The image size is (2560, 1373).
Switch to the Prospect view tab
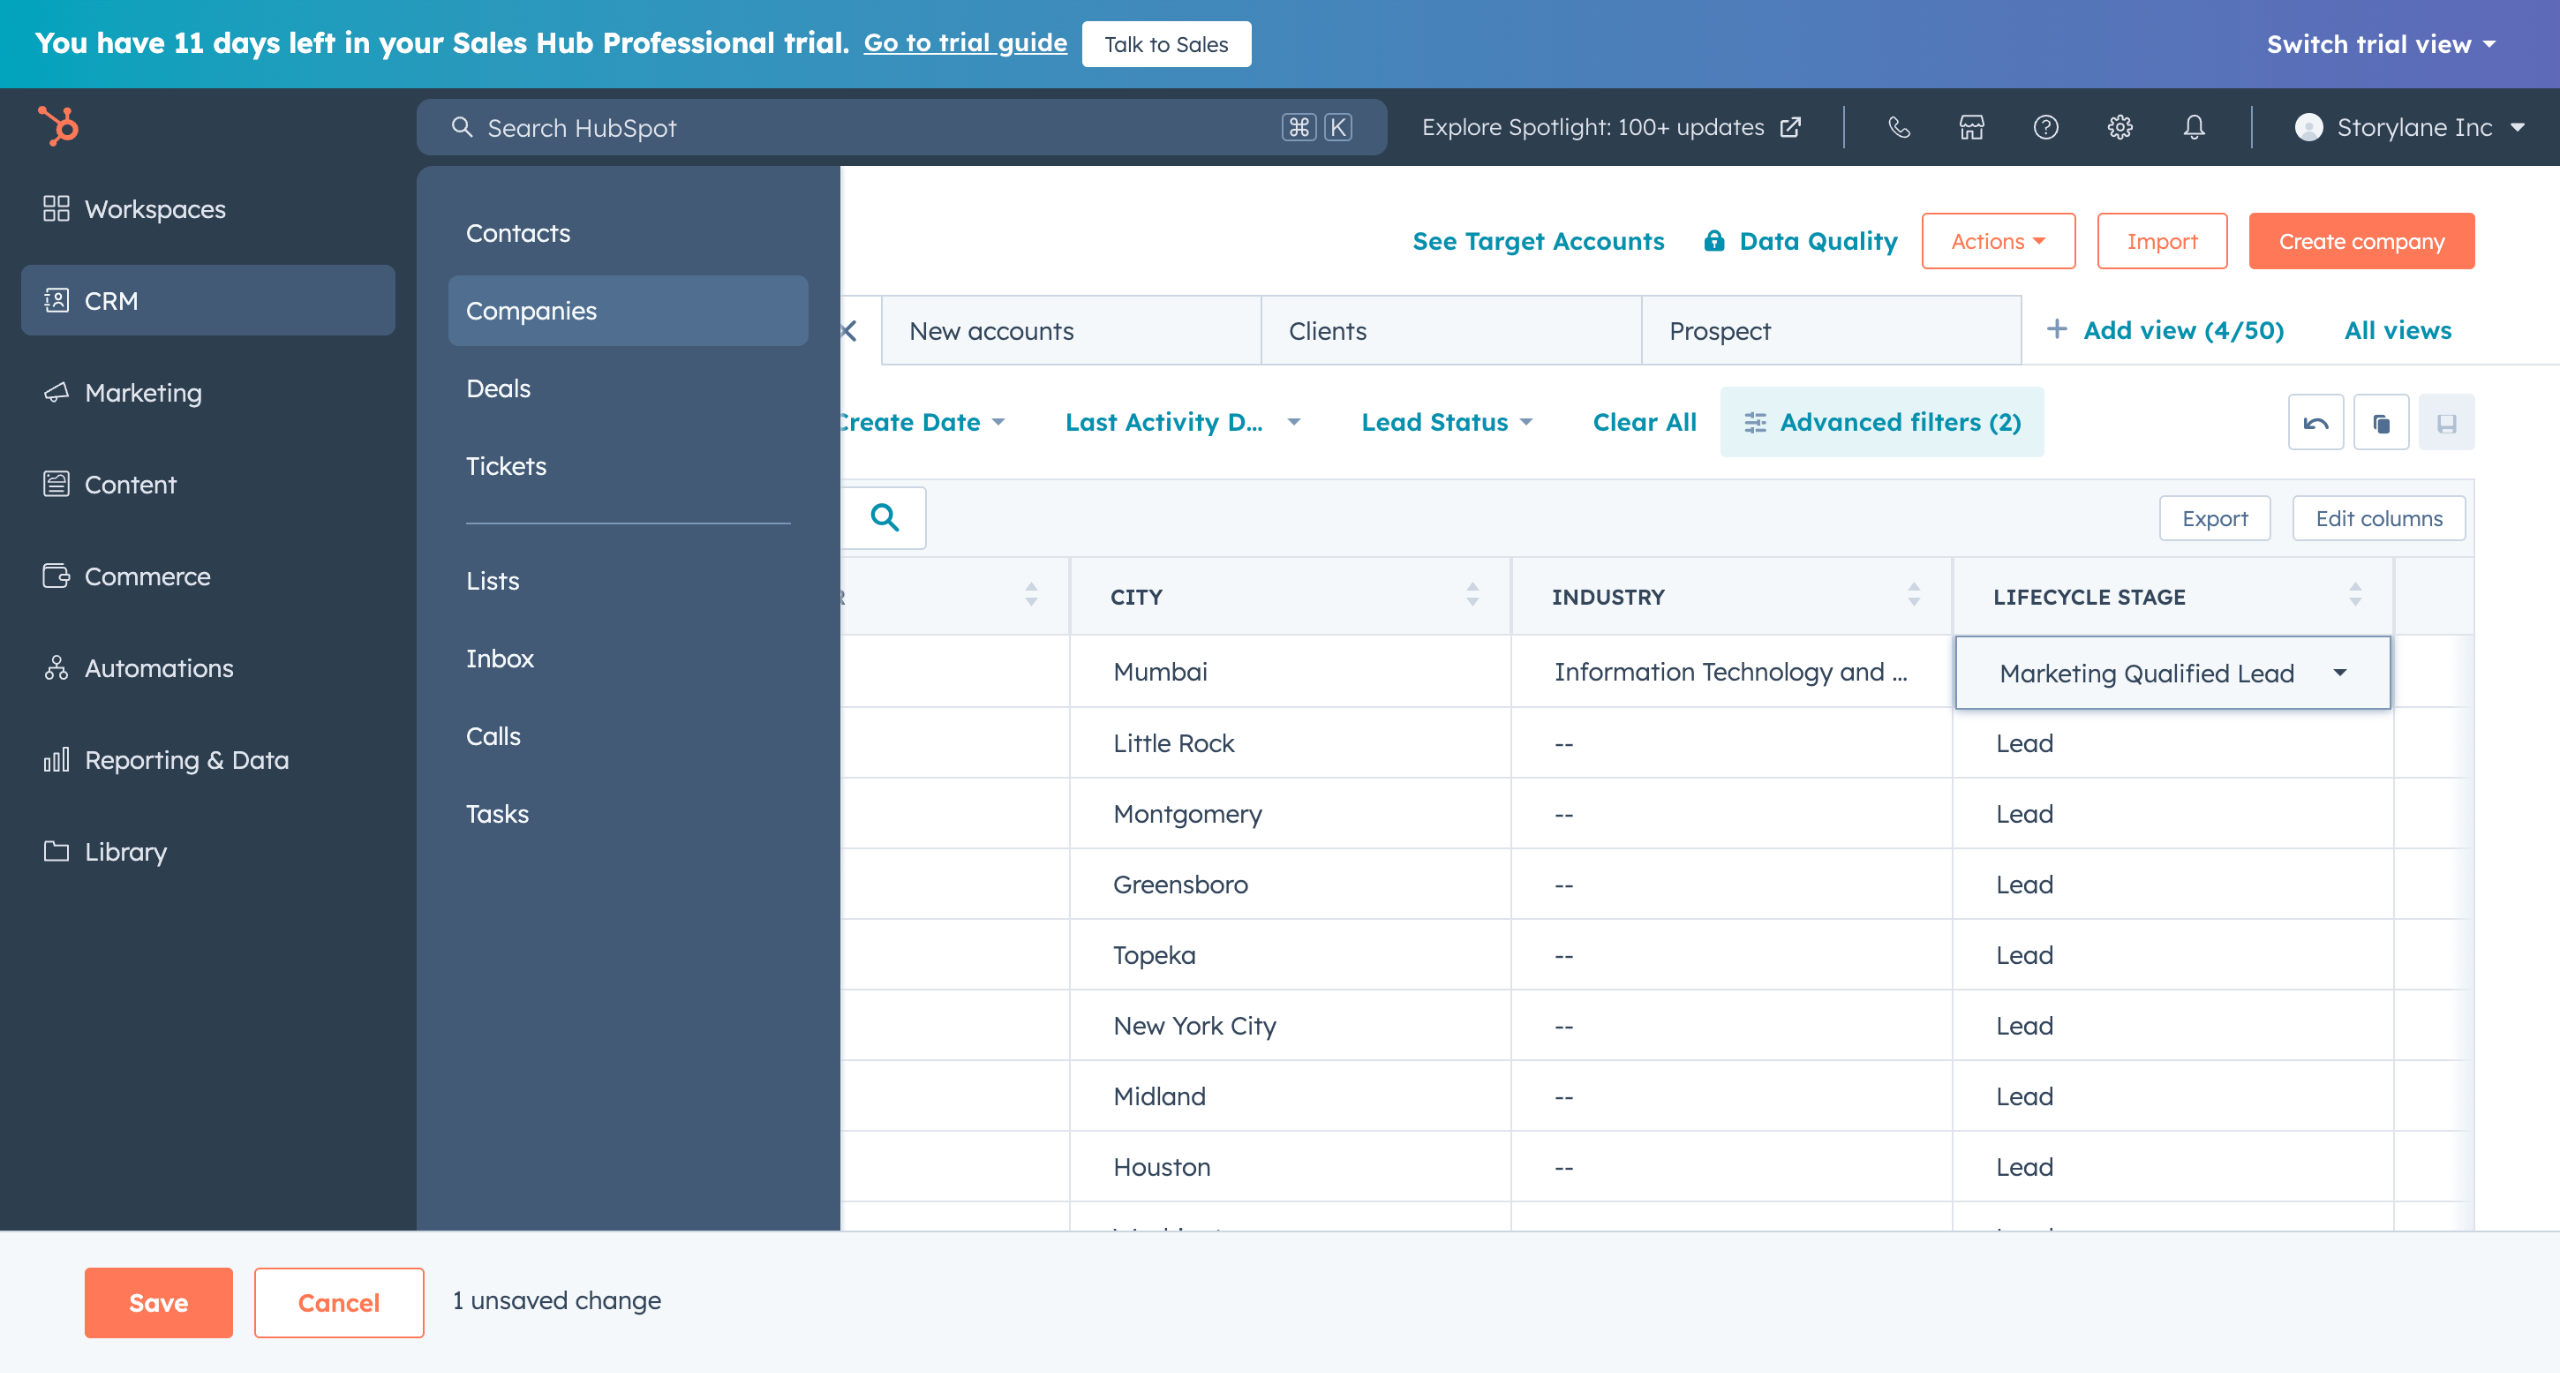pyautogui.click(x=1831, y=331)
